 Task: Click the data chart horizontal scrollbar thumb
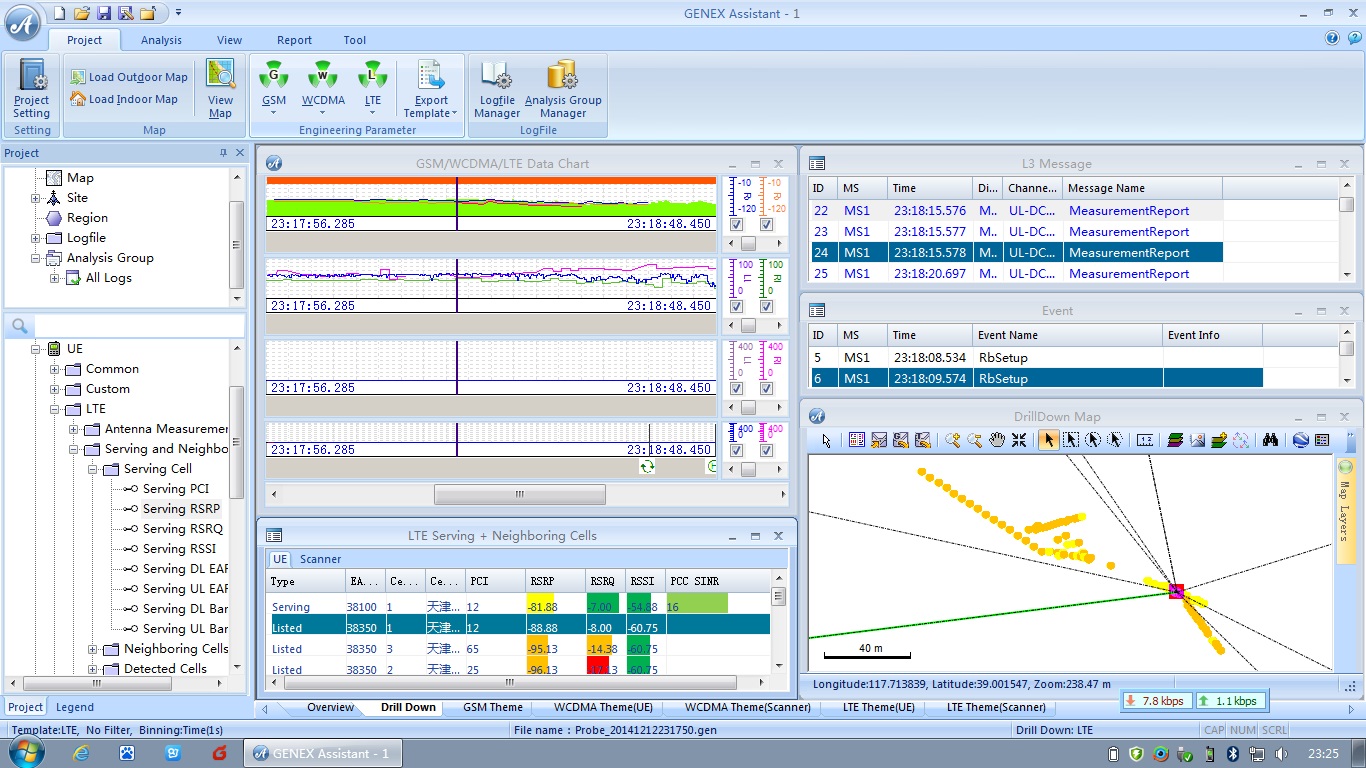click(519, 494)
